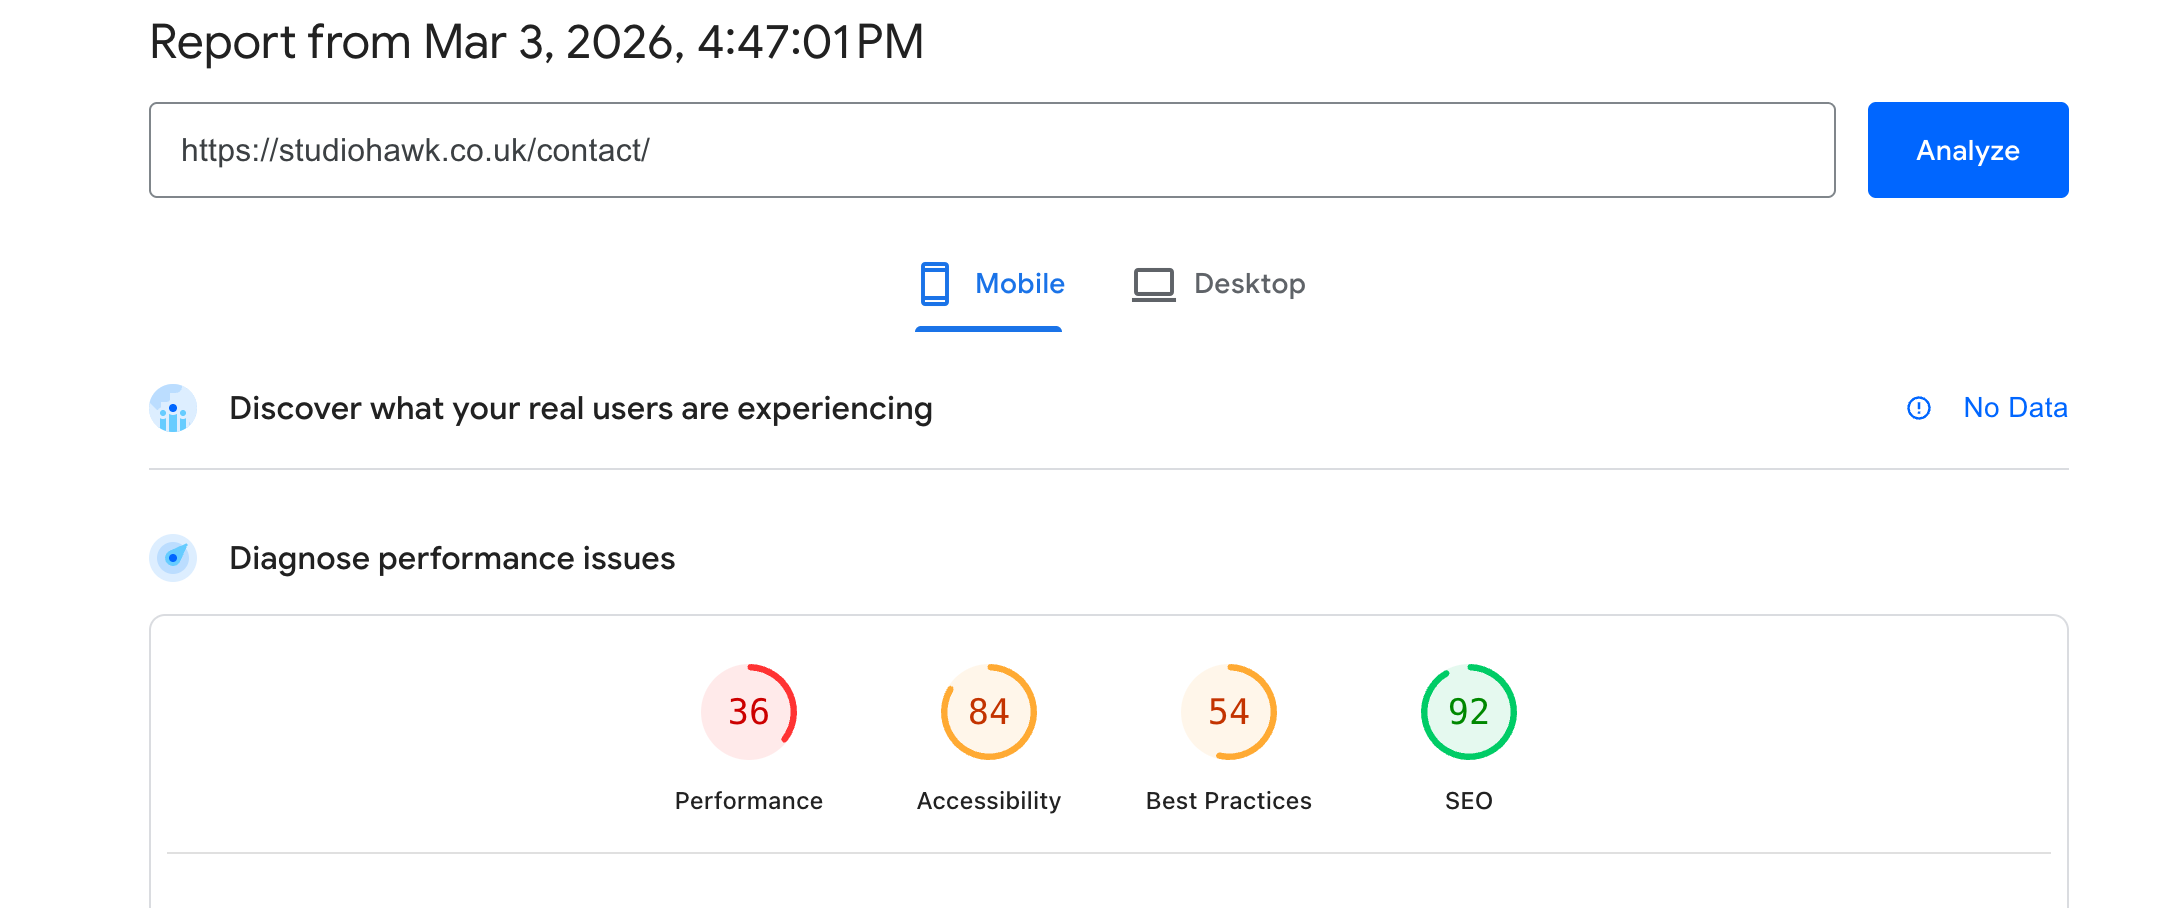This screenshot has width=2176, height=908.
Task: Jump to the Performance category label
Action: pos(748,801)
